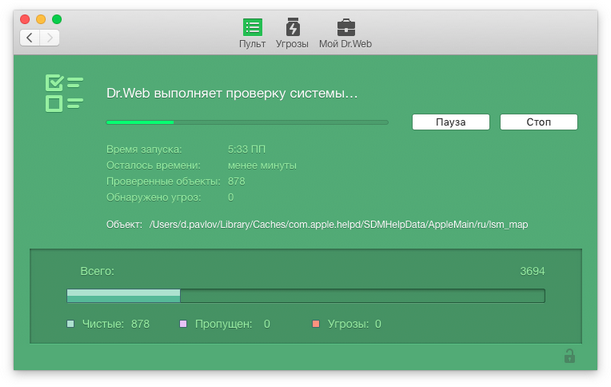611x387 pixels.
Task: Go back with the left arrow button
Action: pyautogui.click(x=30, y=38)
